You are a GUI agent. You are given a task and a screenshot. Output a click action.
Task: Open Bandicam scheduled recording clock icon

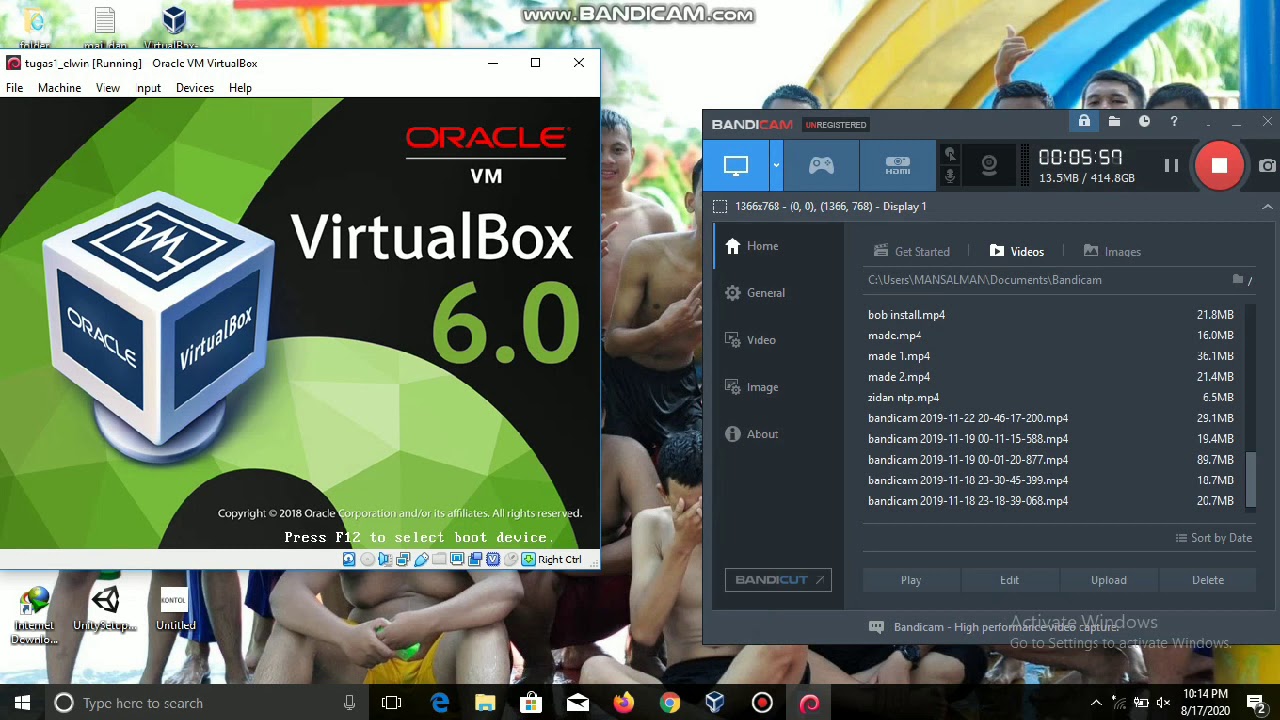(x=1144, y=122)
